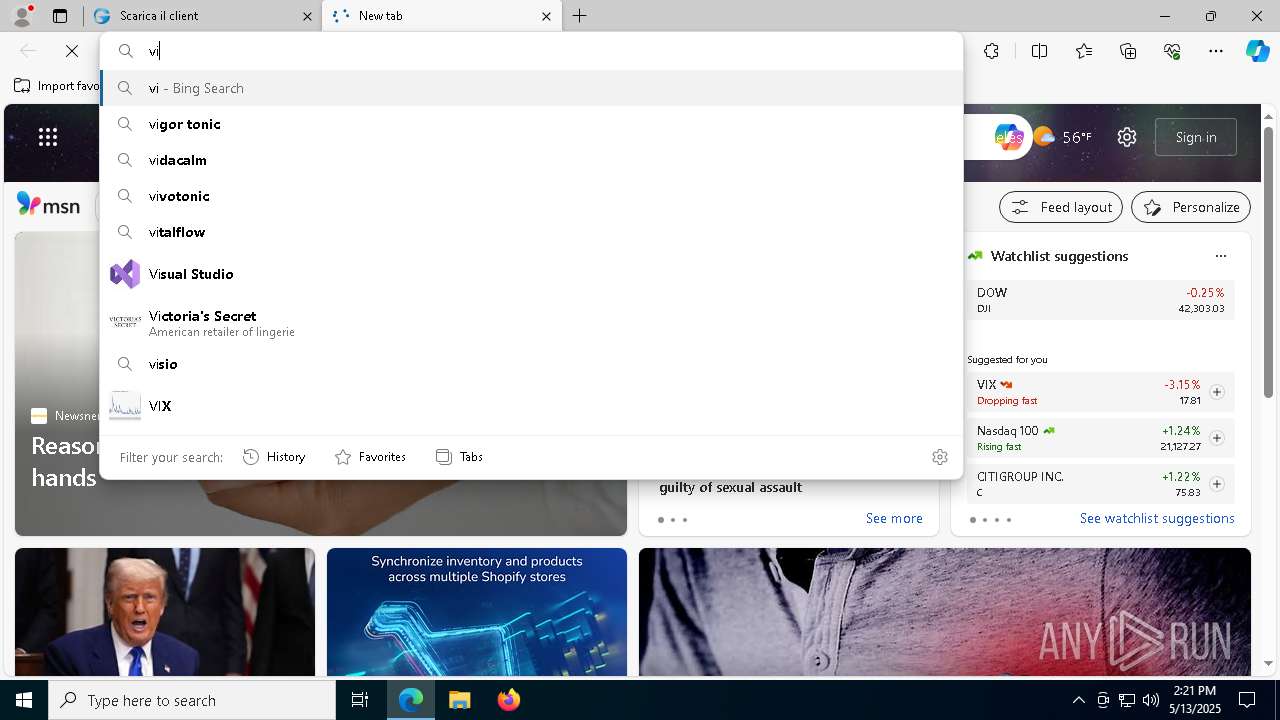Open the See more link
The height and width of the screenshot is (720, 1280).
[x=894, y=518]
